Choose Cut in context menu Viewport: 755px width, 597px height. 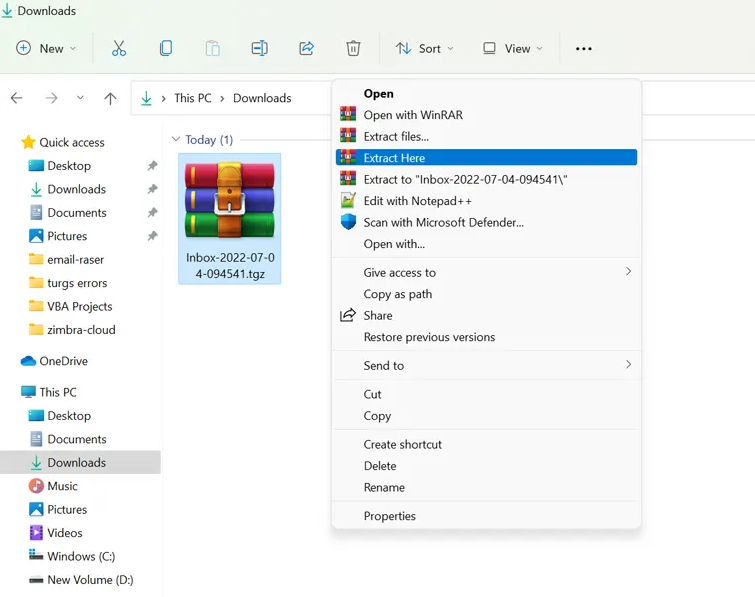pyautogui.click(x=486, y=394)
